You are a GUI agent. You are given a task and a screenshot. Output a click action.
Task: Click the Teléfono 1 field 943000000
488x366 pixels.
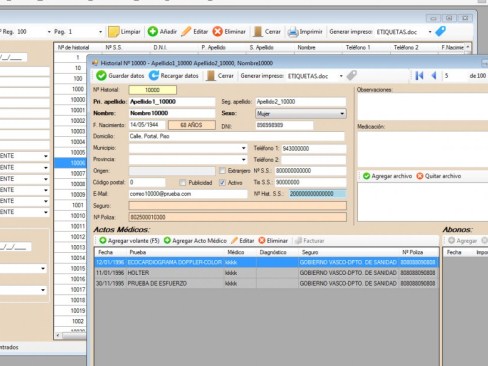coord(314,149)
